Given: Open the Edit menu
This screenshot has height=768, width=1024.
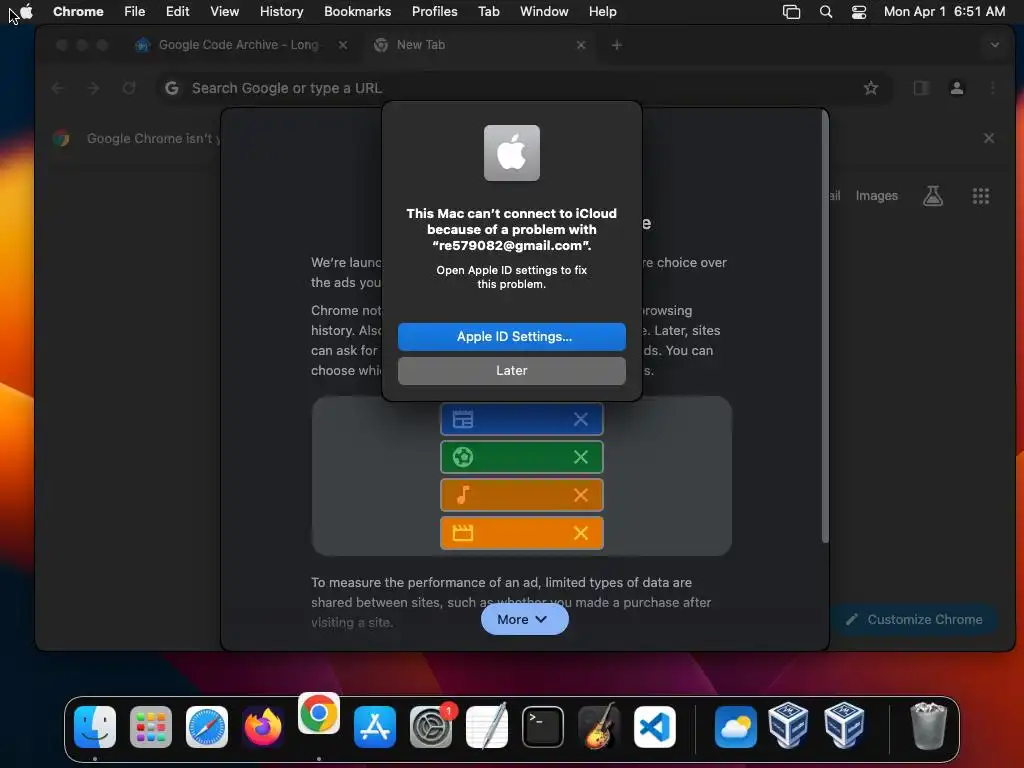Looking at the screenshot, I should 177,11.
